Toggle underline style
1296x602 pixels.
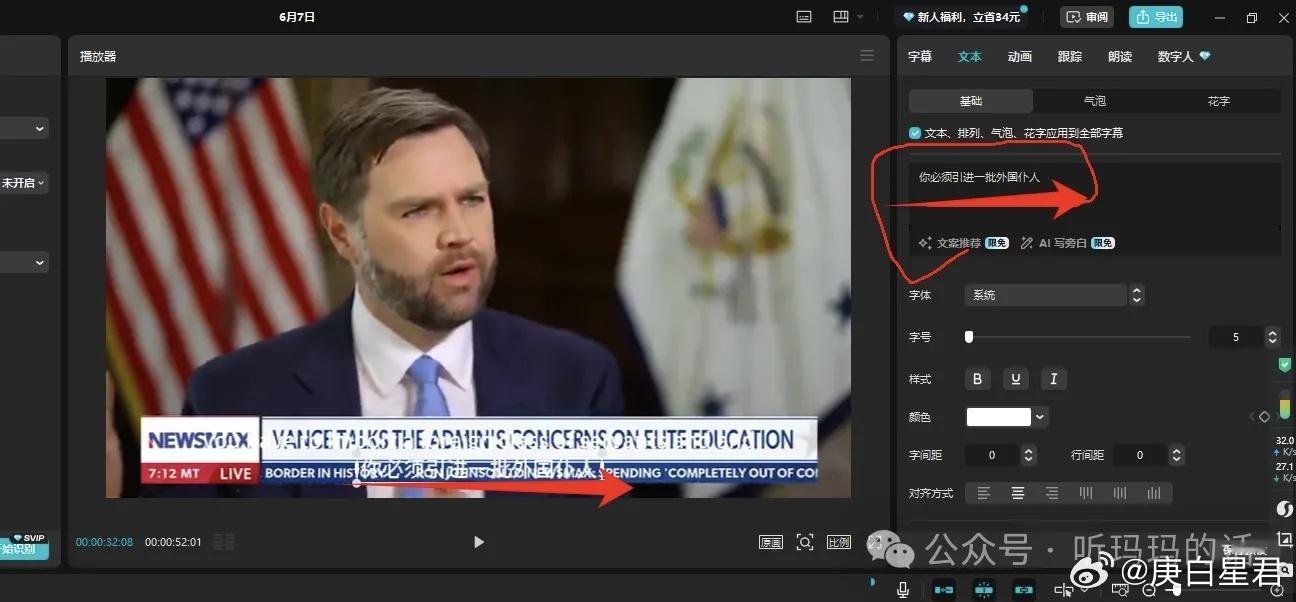pyautogui.click(x=1016, y=379)
